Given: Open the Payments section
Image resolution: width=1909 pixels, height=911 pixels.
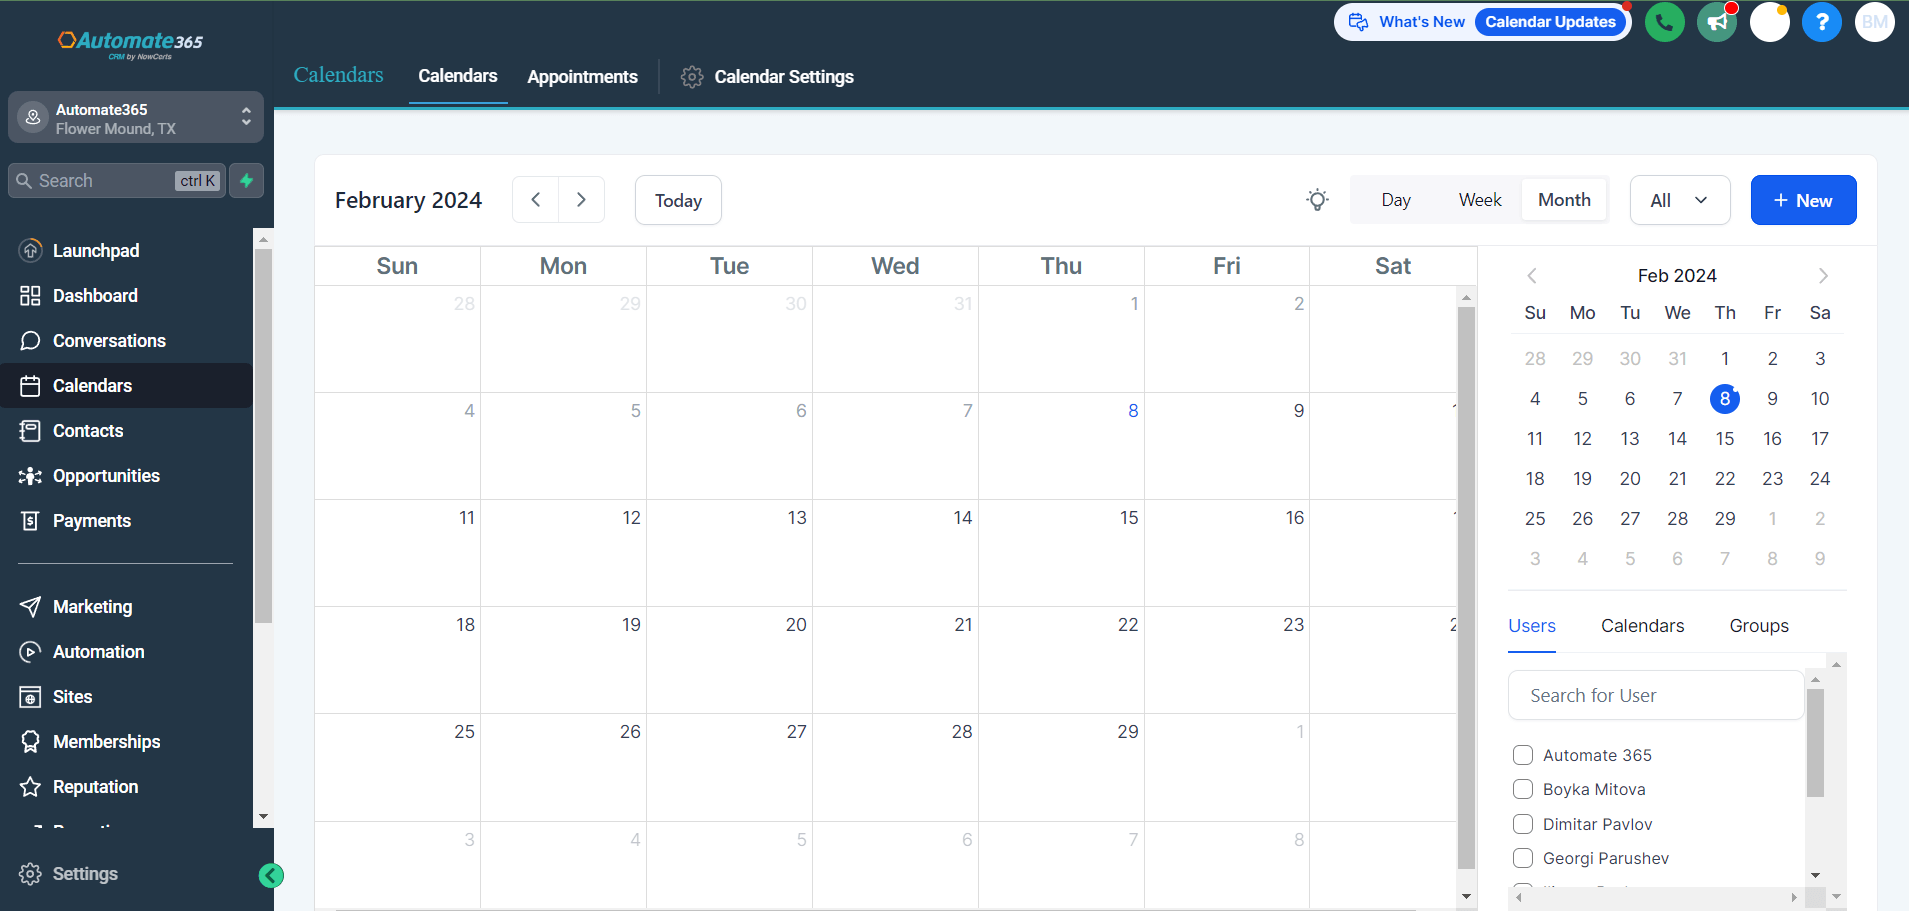Looking at the screenshot, I should (x=92, y=520).
